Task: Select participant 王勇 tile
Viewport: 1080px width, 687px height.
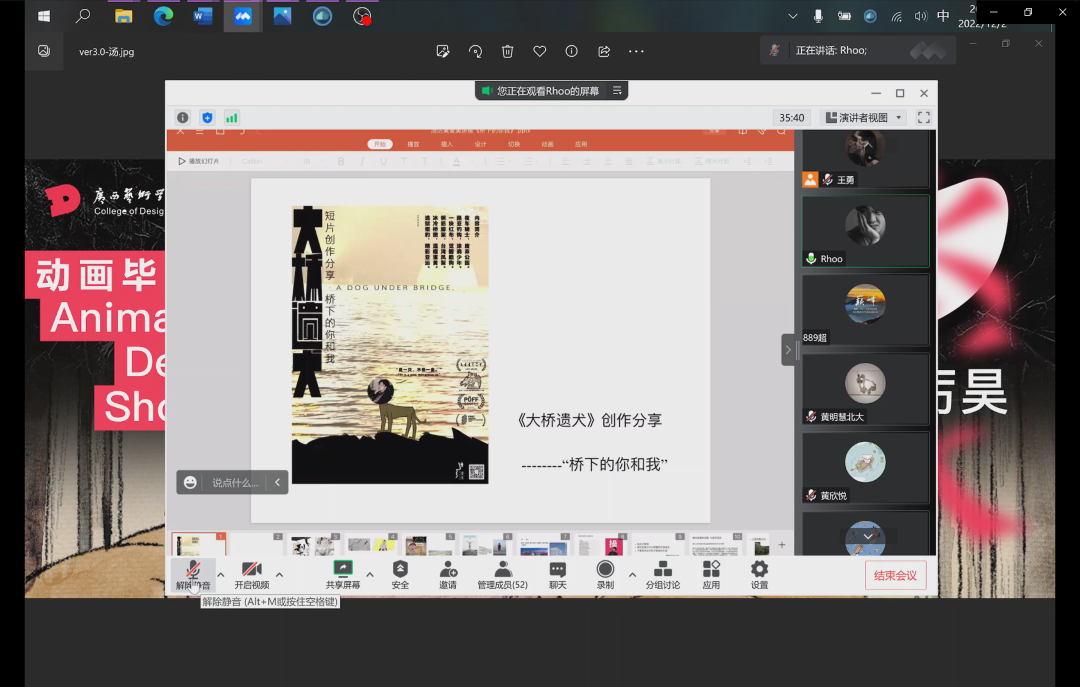Action: point(865,158)
